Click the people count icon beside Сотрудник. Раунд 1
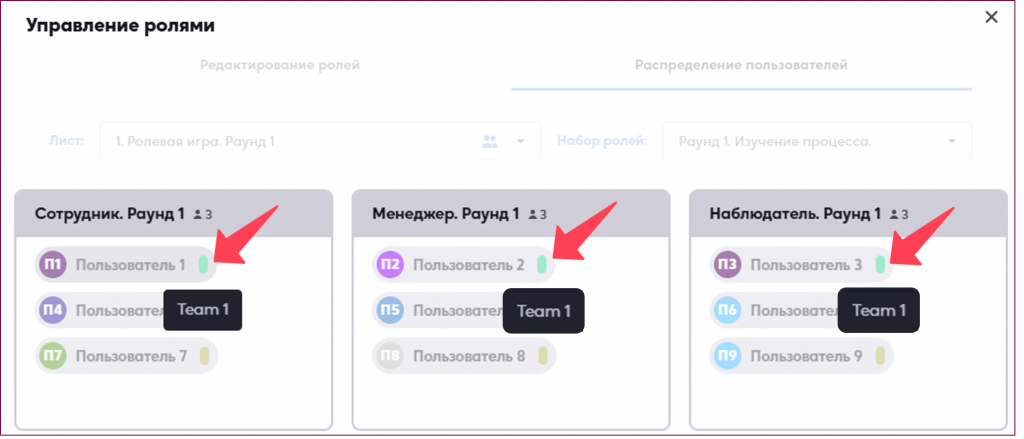This screenshot has height=439, width=1024. (198, 214)
